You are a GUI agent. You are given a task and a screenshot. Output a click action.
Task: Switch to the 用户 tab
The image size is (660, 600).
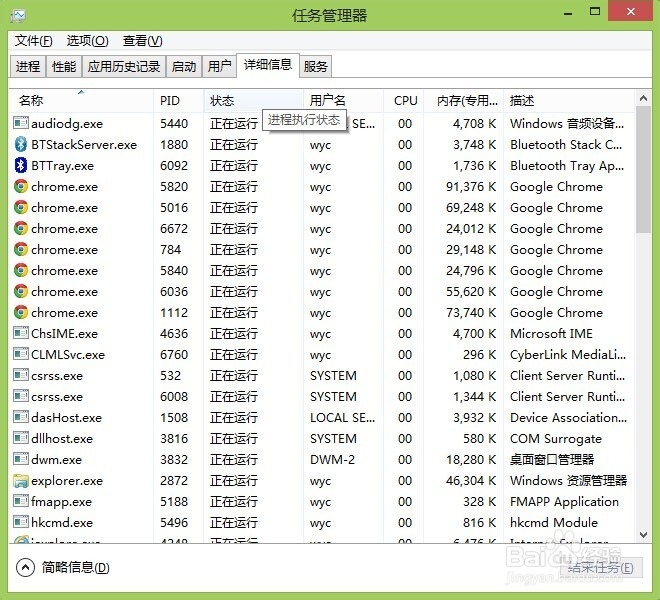(x=219, y=67)
